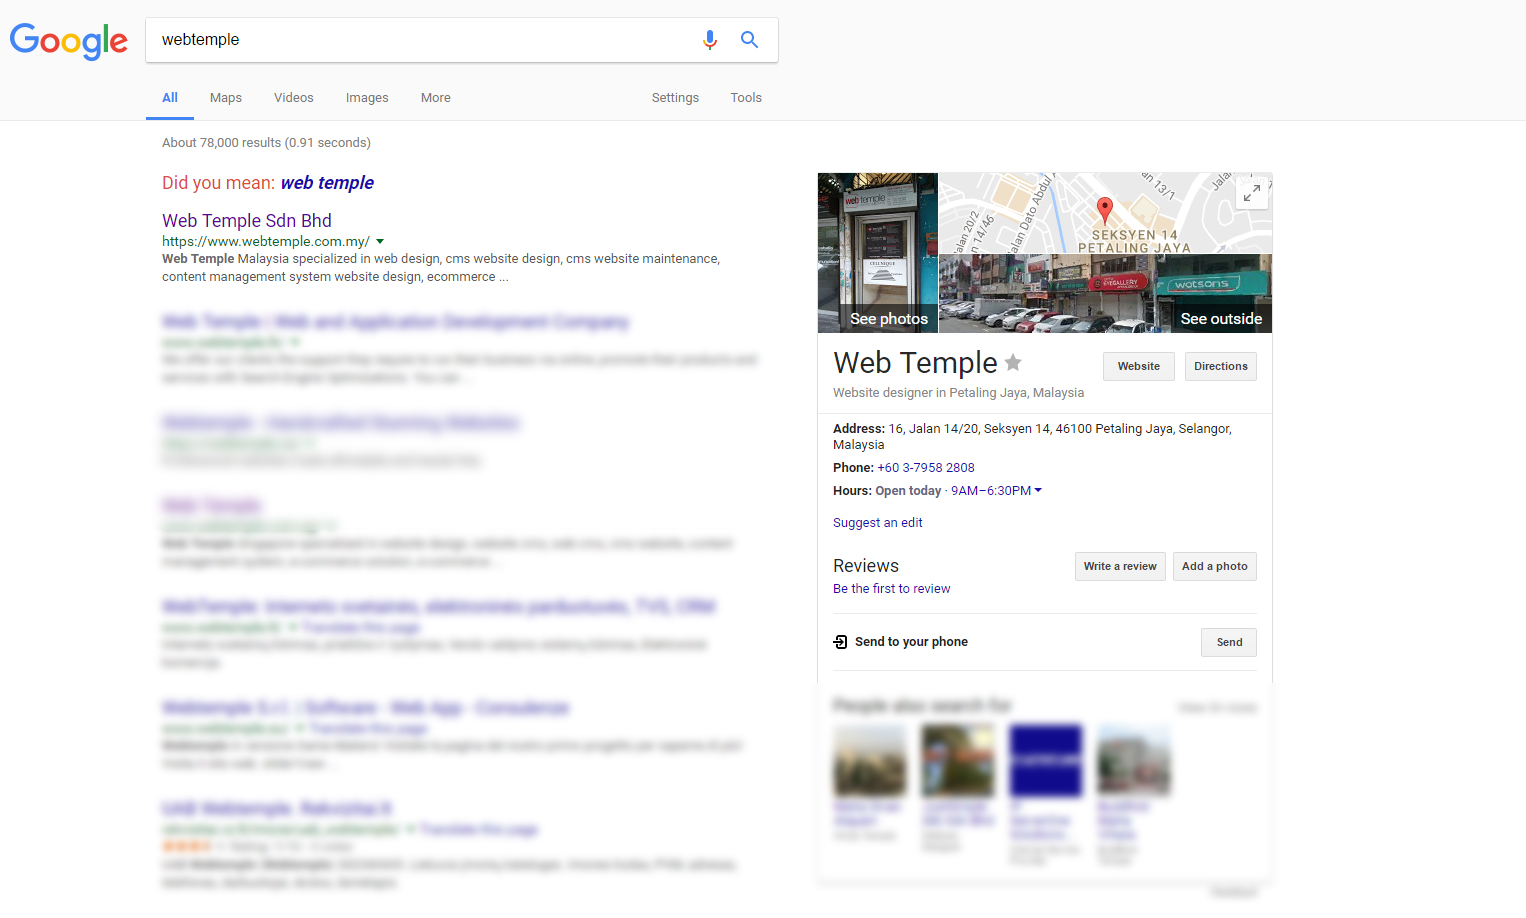Screen dimensions: 1526x918
Task: Open the dropdown arrow beside the webtemple.com.my URL
Action: click(380, 242)
